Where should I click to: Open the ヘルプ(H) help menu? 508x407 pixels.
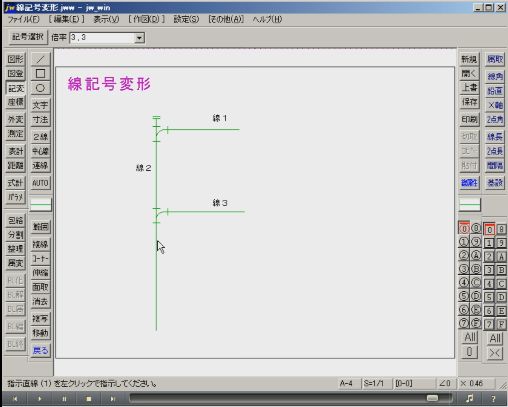(267, 19)
